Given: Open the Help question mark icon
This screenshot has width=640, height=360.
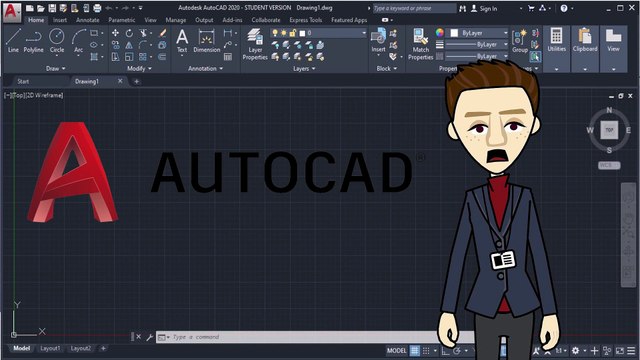Looking at the screenshot, I should [564, 8].
